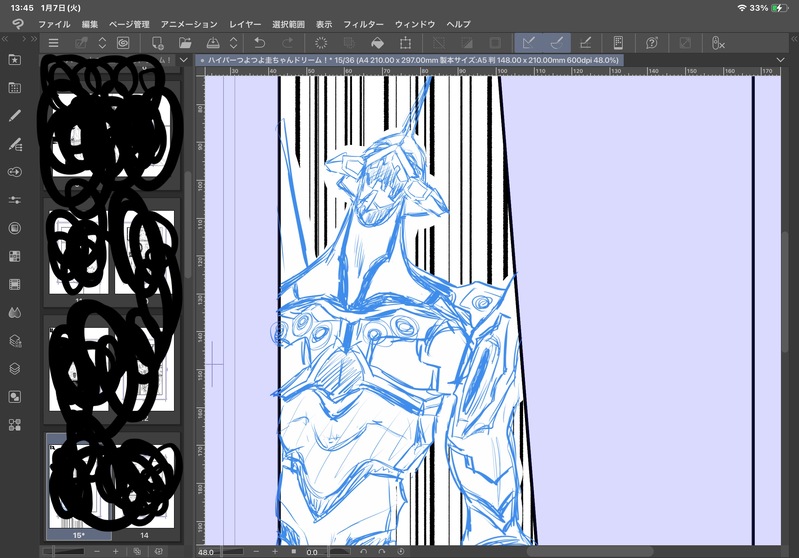Expand the page manager tab dropdown chevron
This screenshot has height=558, width=799.
[184, 60]
